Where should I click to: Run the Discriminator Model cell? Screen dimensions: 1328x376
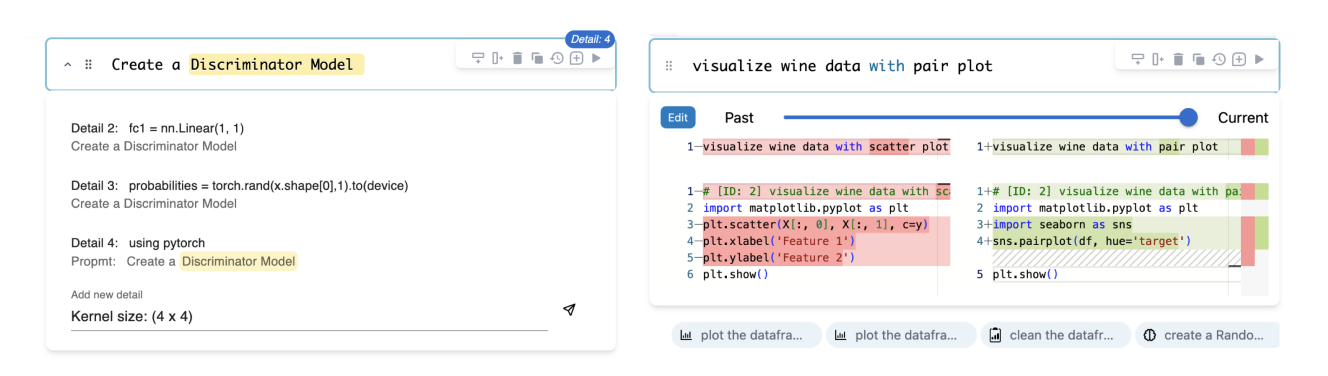click(x=597, y=59)
